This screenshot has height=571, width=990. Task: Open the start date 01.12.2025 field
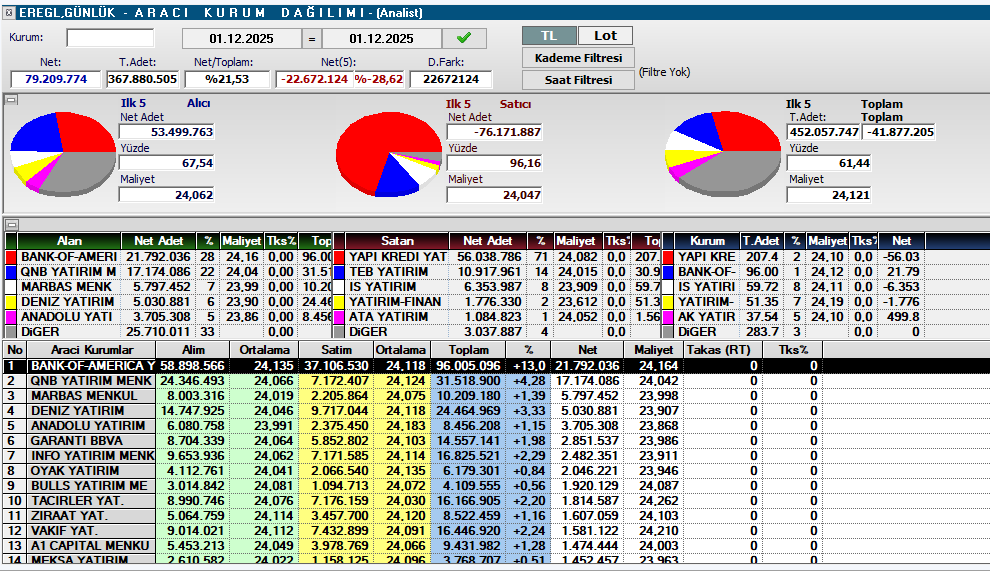[x=241, y=39]
